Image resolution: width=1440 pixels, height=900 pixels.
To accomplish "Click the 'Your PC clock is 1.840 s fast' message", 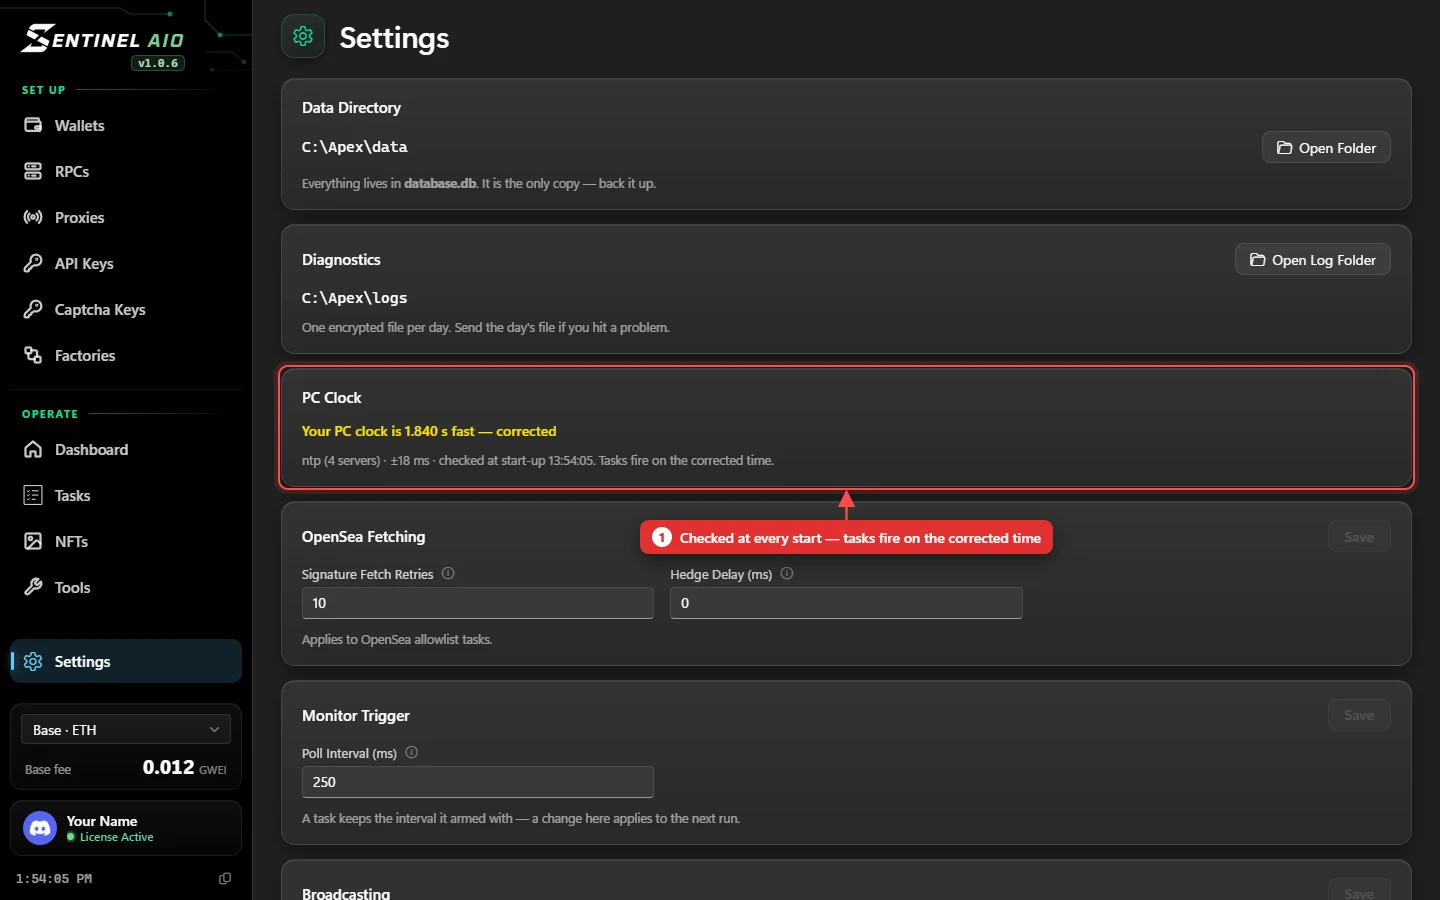I will coord(429,431).
